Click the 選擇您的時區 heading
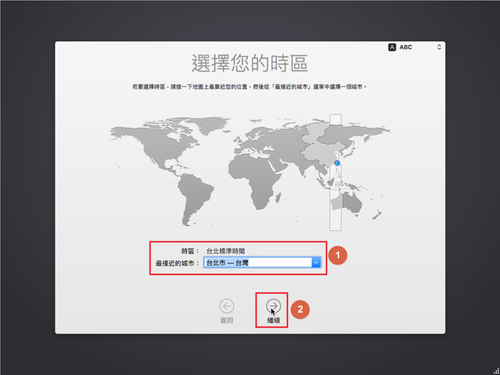This screenshot has height=375, width=500. pos(250,63)
